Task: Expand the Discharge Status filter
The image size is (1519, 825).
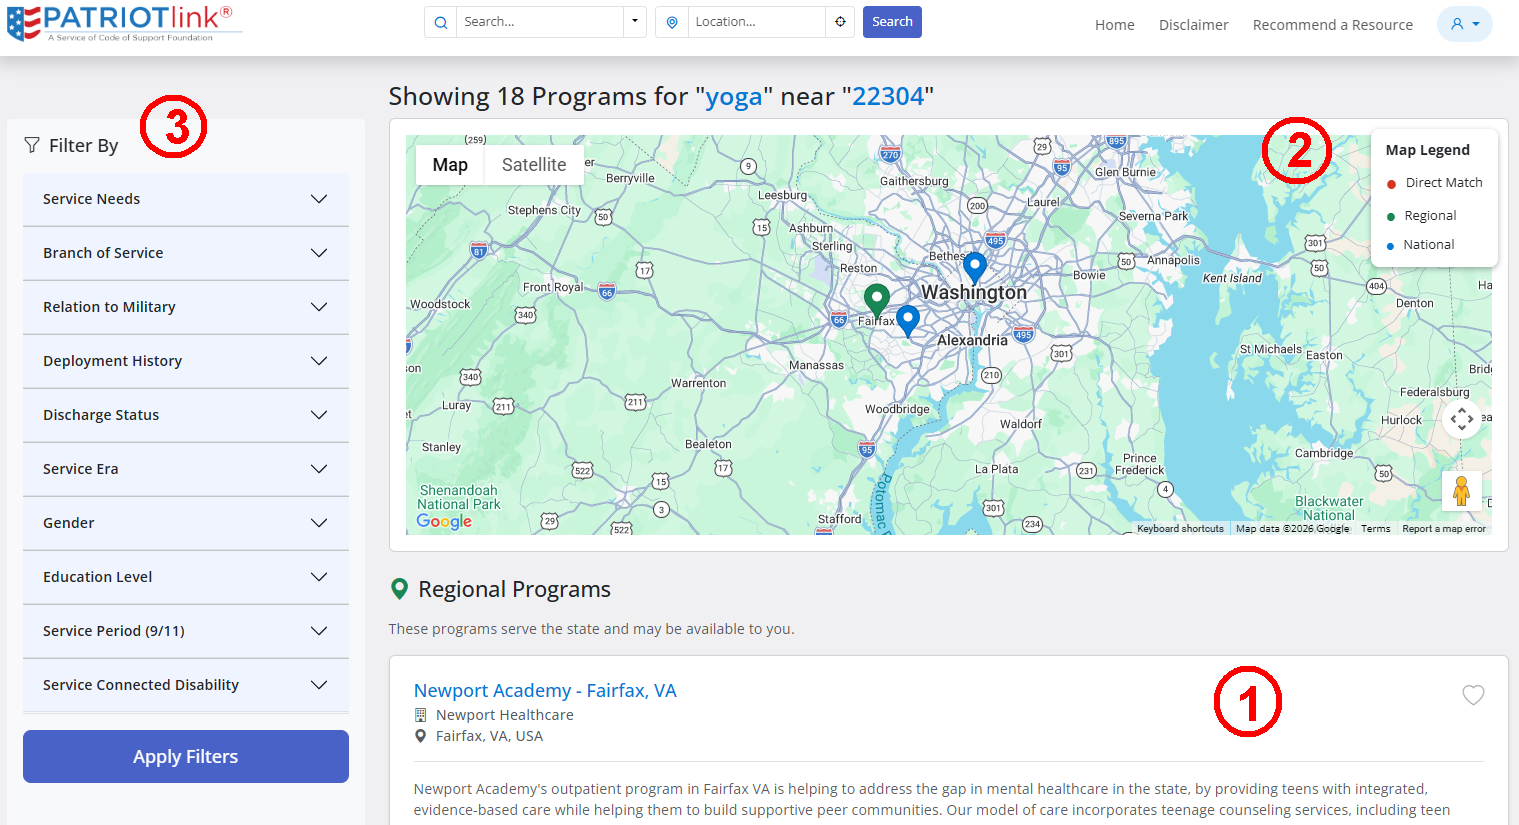Action: click(186, 415)
